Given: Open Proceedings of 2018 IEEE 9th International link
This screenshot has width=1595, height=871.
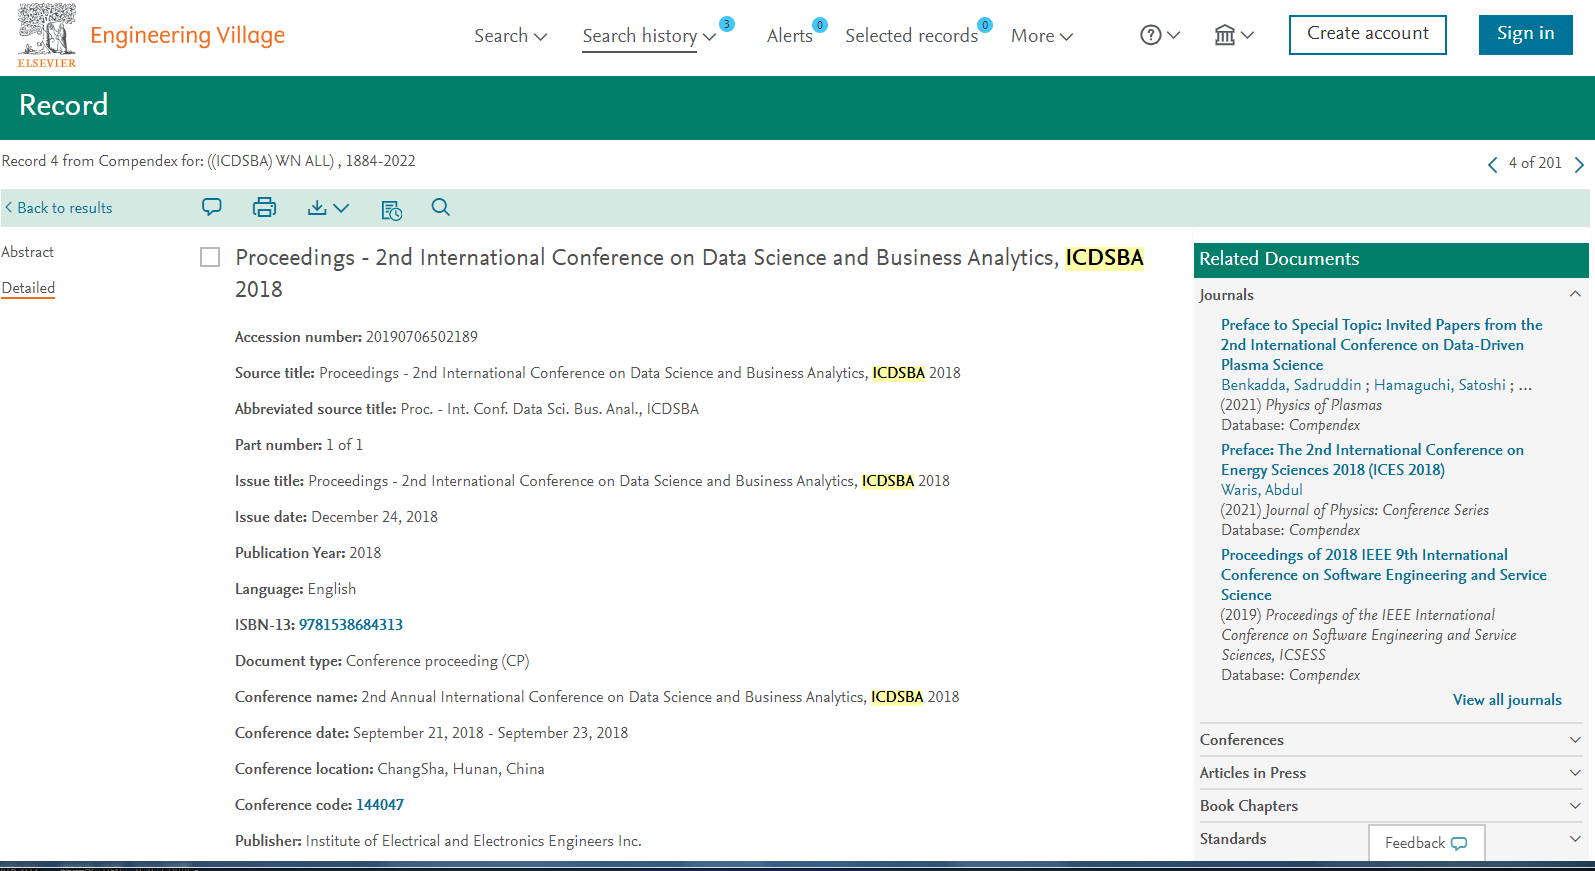Looking at the screenshot, I should [x=1383, y=575].
